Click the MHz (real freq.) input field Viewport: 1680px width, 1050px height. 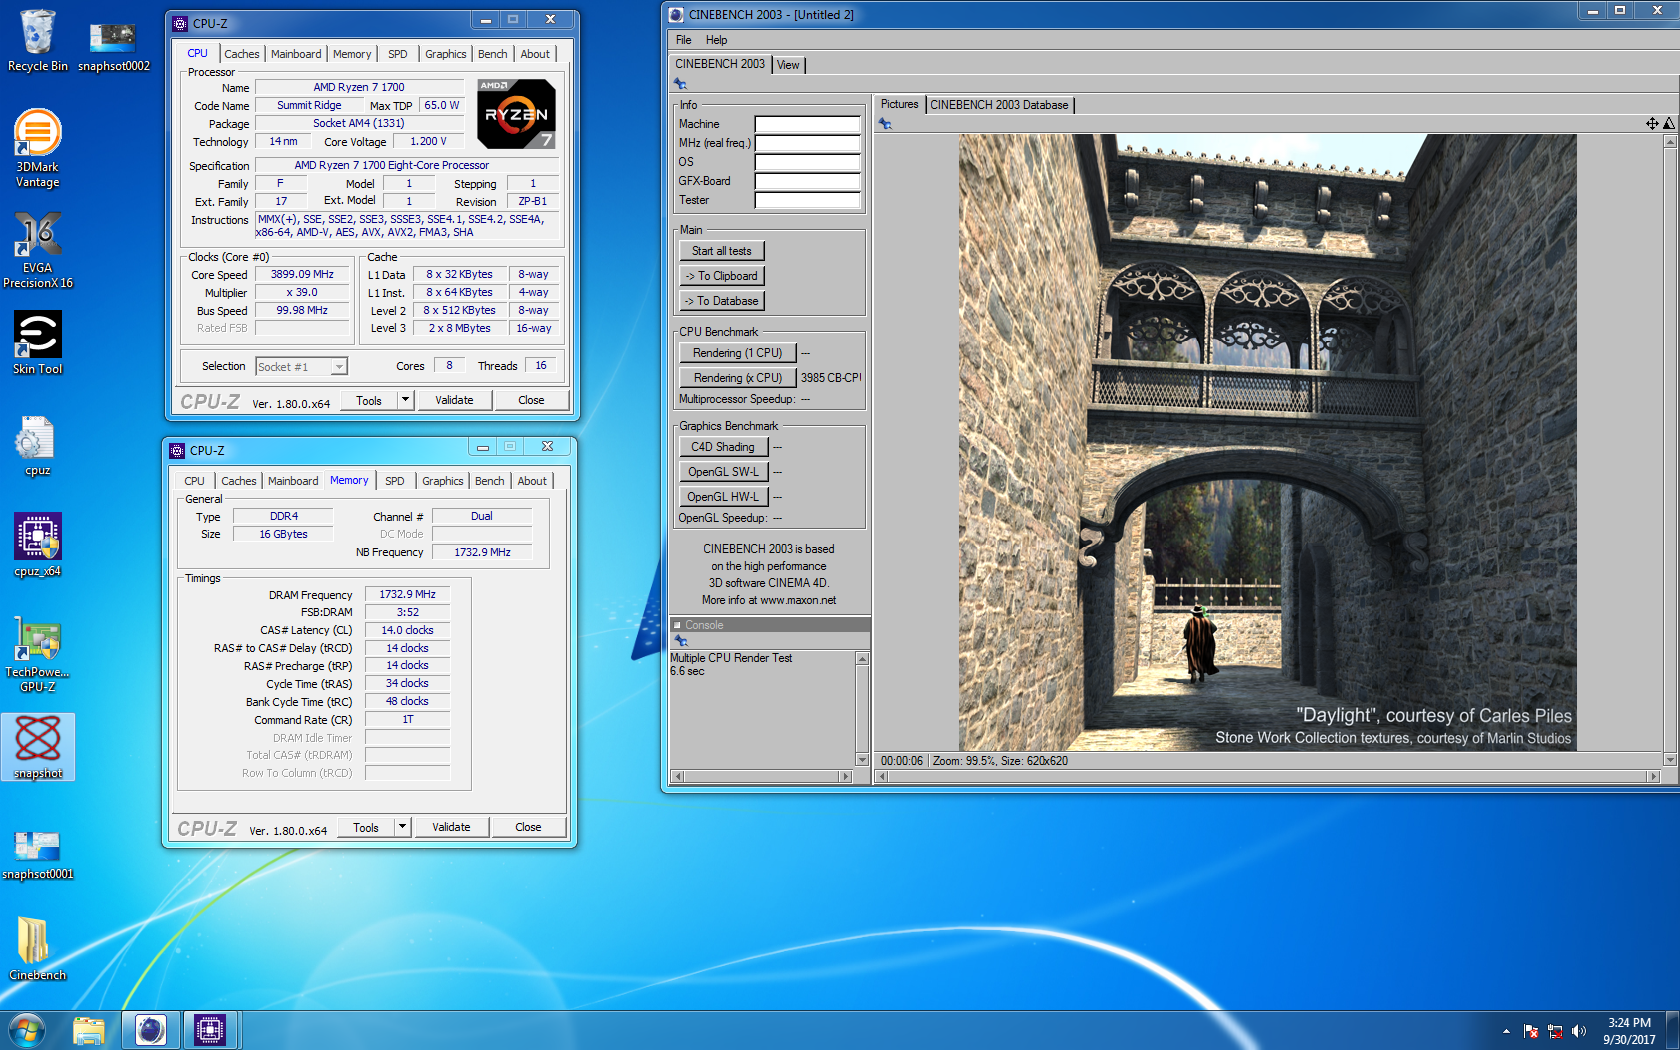point(807,143)
